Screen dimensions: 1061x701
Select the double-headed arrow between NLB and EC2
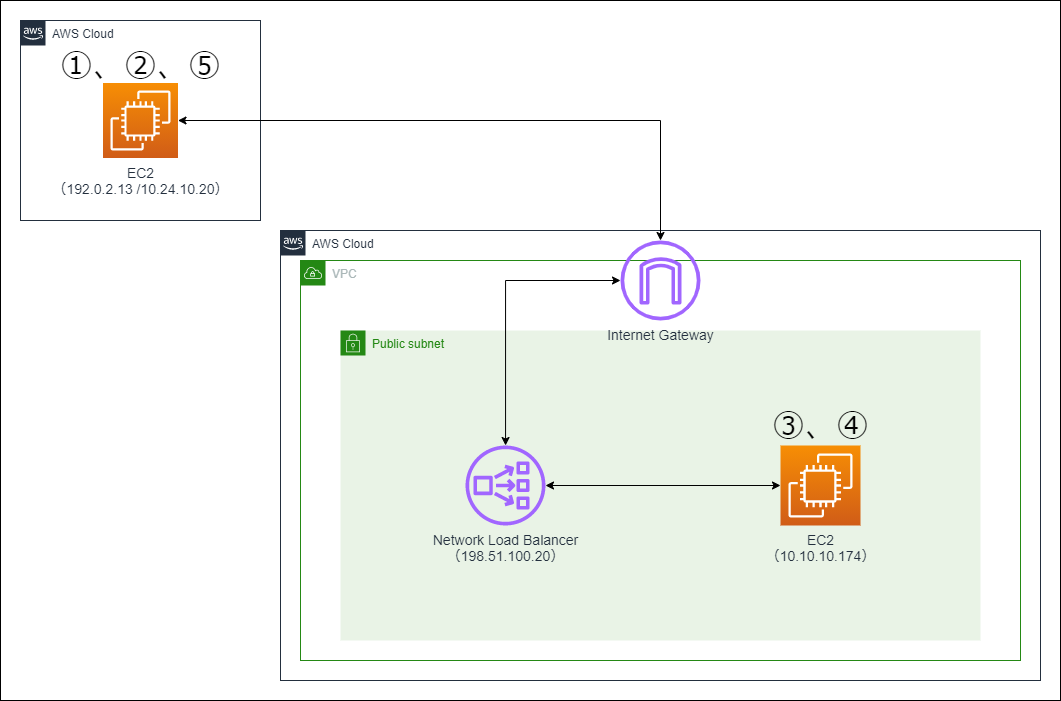click(660, 485)
